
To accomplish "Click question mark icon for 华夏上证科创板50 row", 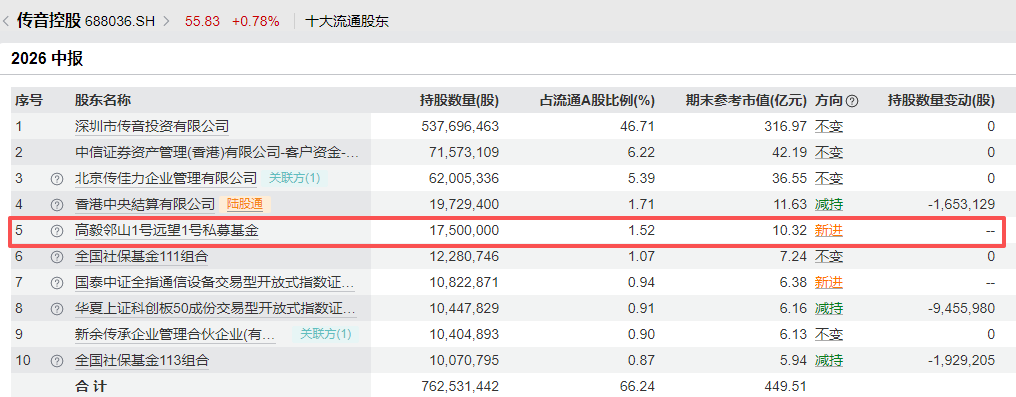I will coord(57,308).
